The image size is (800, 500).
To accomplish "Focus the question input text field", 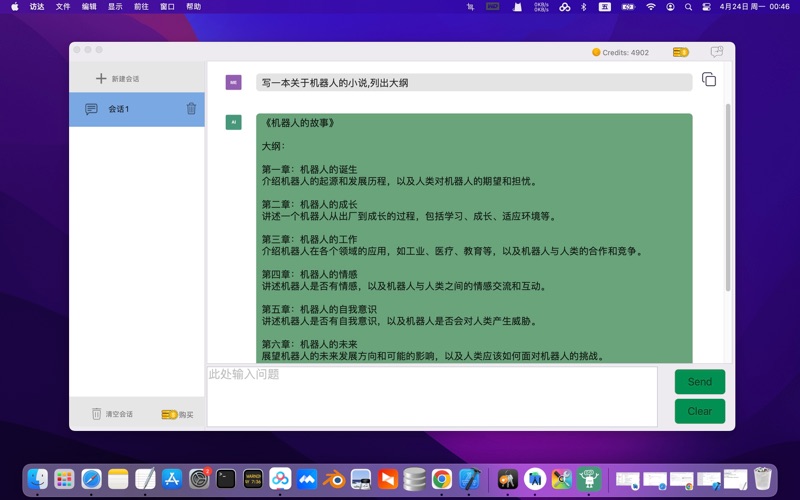I will [432, 396].
